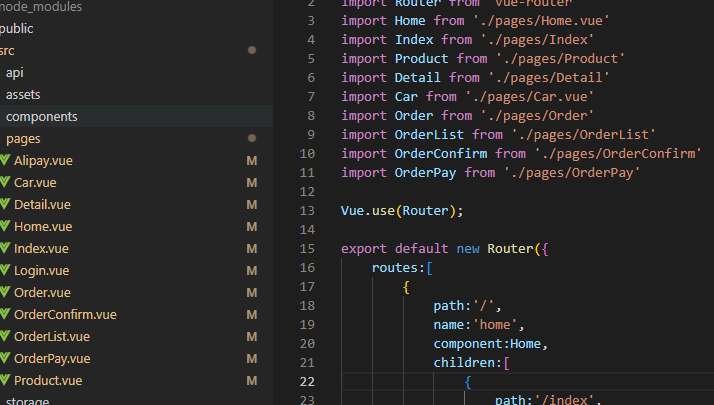Viewport: 714px width, 405px height.
Task: Expand the assets folder
Action: pyautogui.click(x=23, y=95)
